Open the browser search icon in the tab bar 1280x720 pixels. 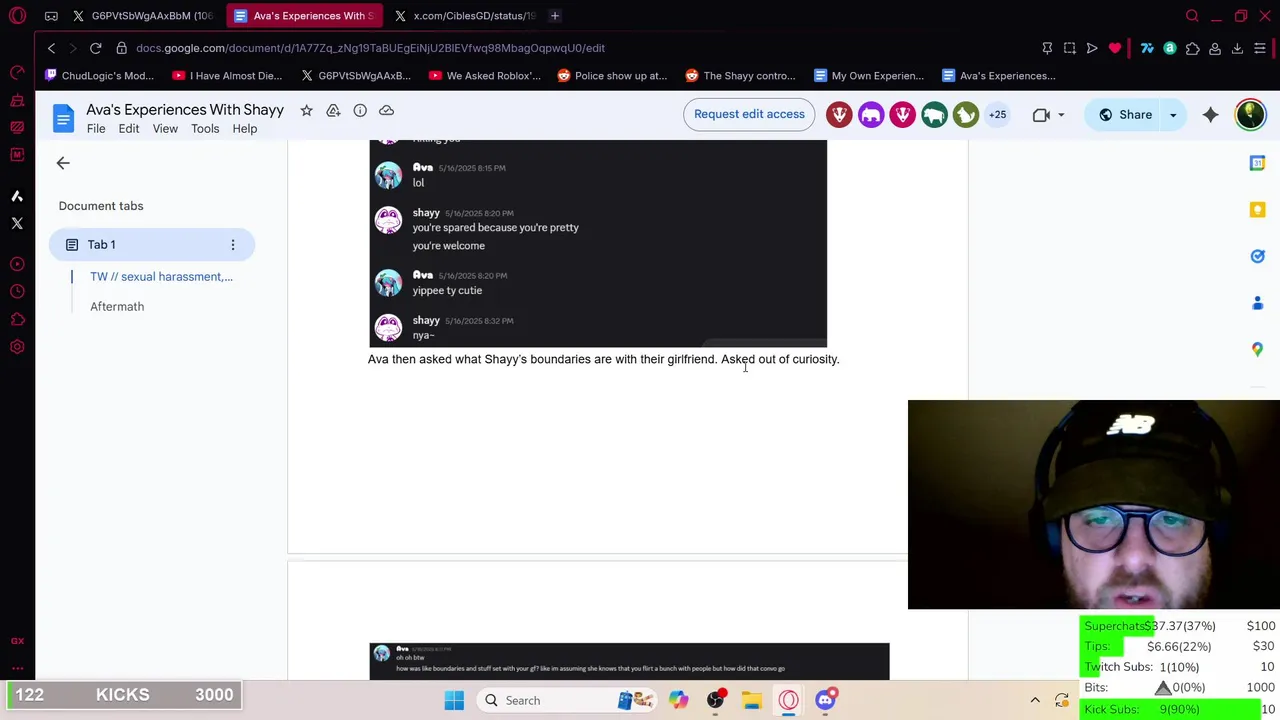point(1192,16)
